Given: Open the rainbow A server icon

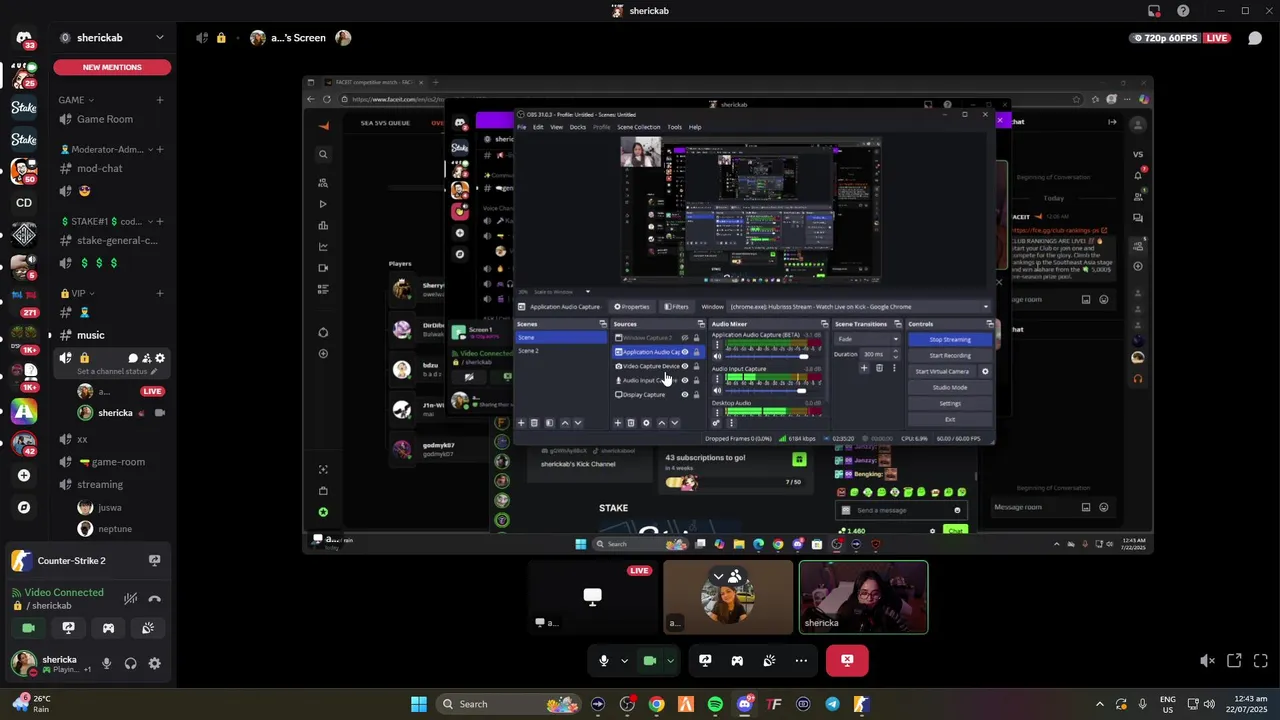Looking at the screenshot, I should 24,411.
